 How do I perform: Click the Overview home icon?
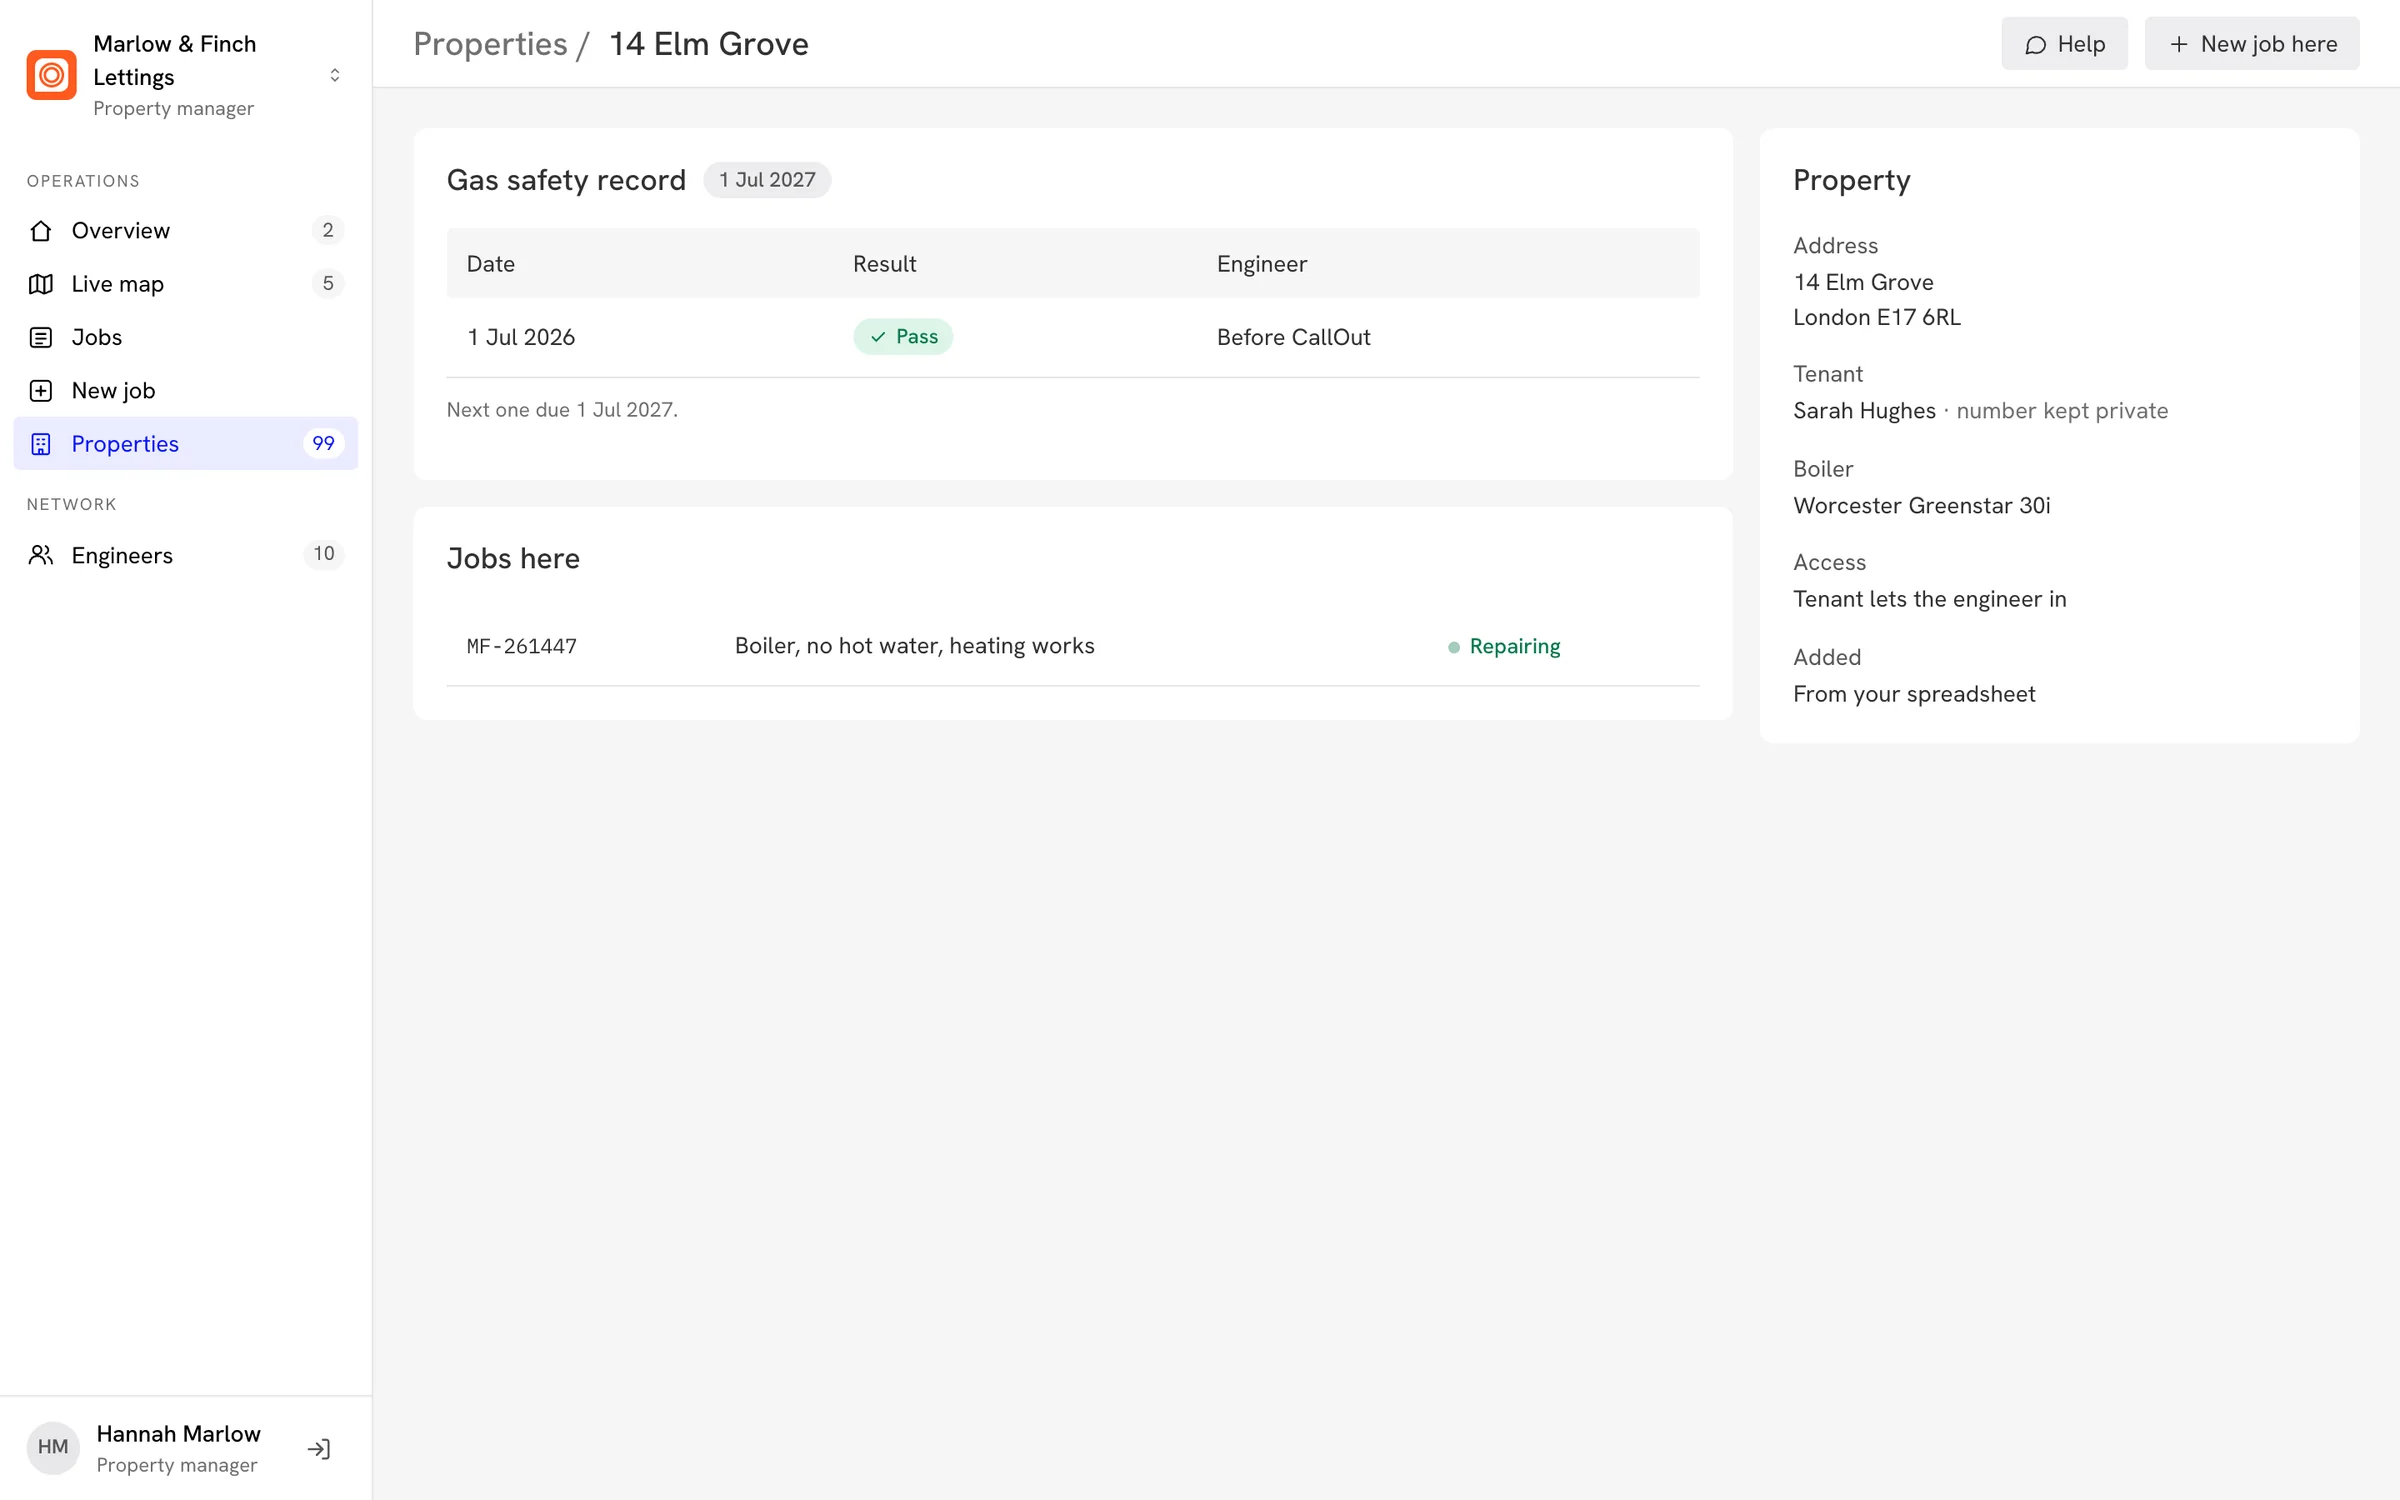(41, 231)
